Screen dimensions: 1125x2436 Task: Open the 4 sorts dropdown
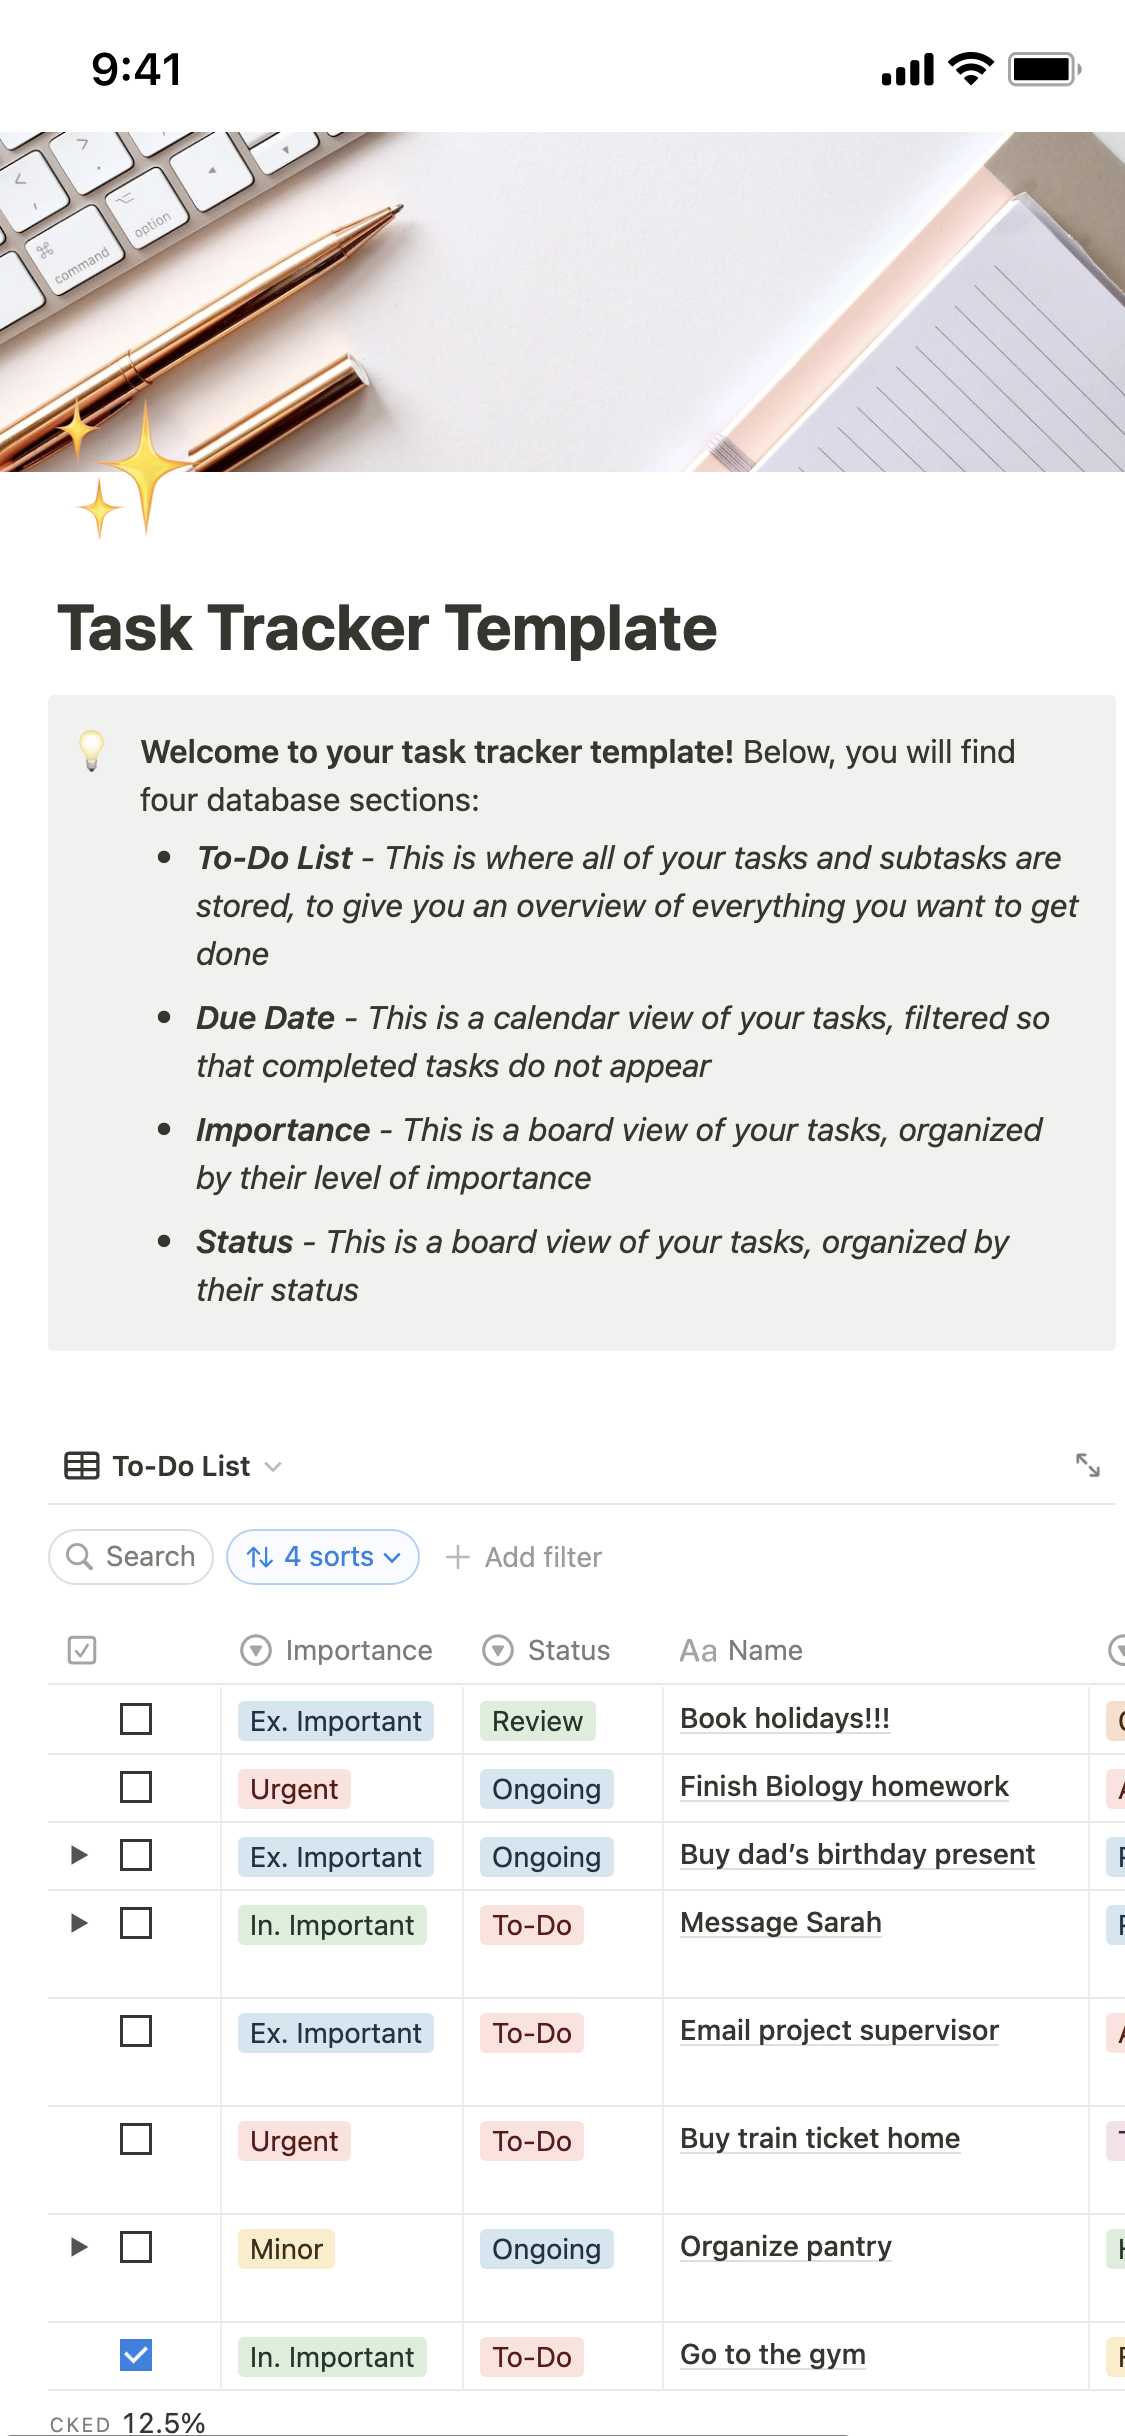click(323, 1557)
